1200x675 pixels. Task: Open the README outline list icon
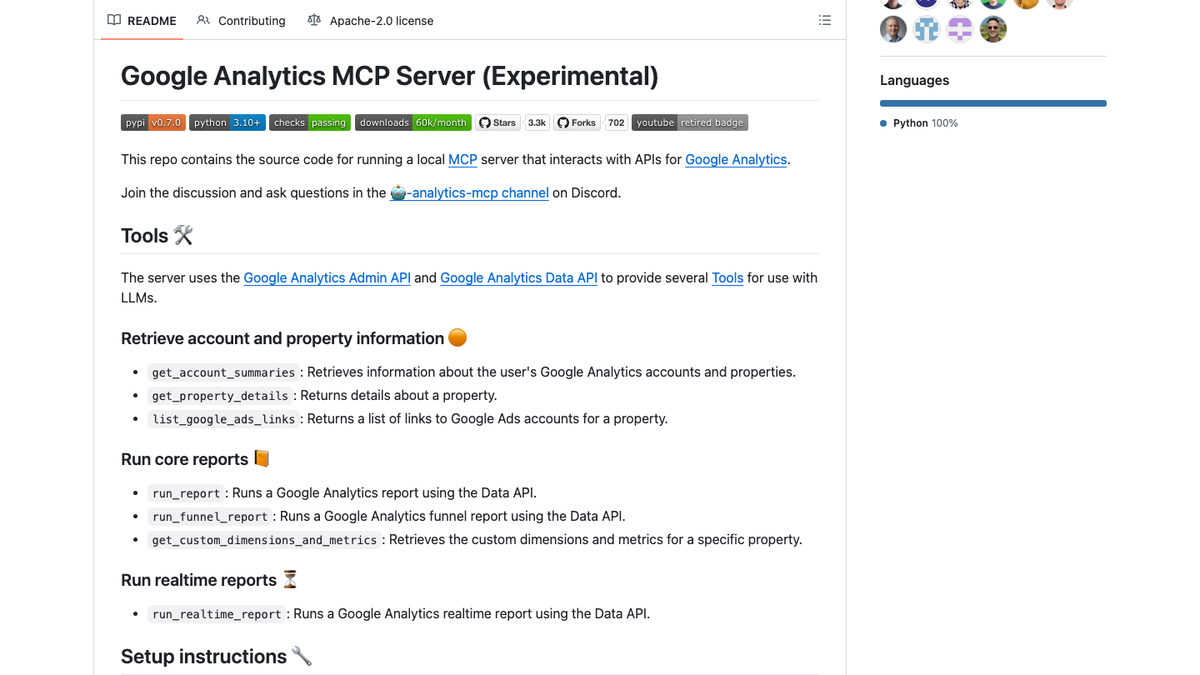tap(825, 20)
